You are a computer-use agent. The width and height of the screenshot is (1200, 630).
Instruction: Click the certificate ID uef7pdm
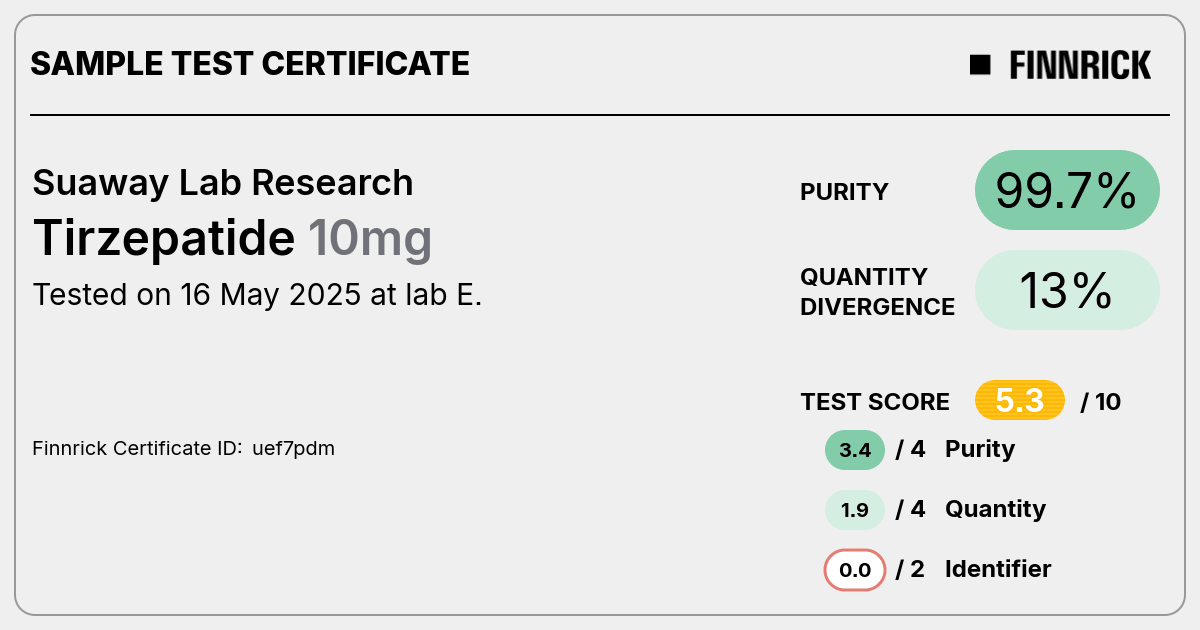click(x=293, y=448)
